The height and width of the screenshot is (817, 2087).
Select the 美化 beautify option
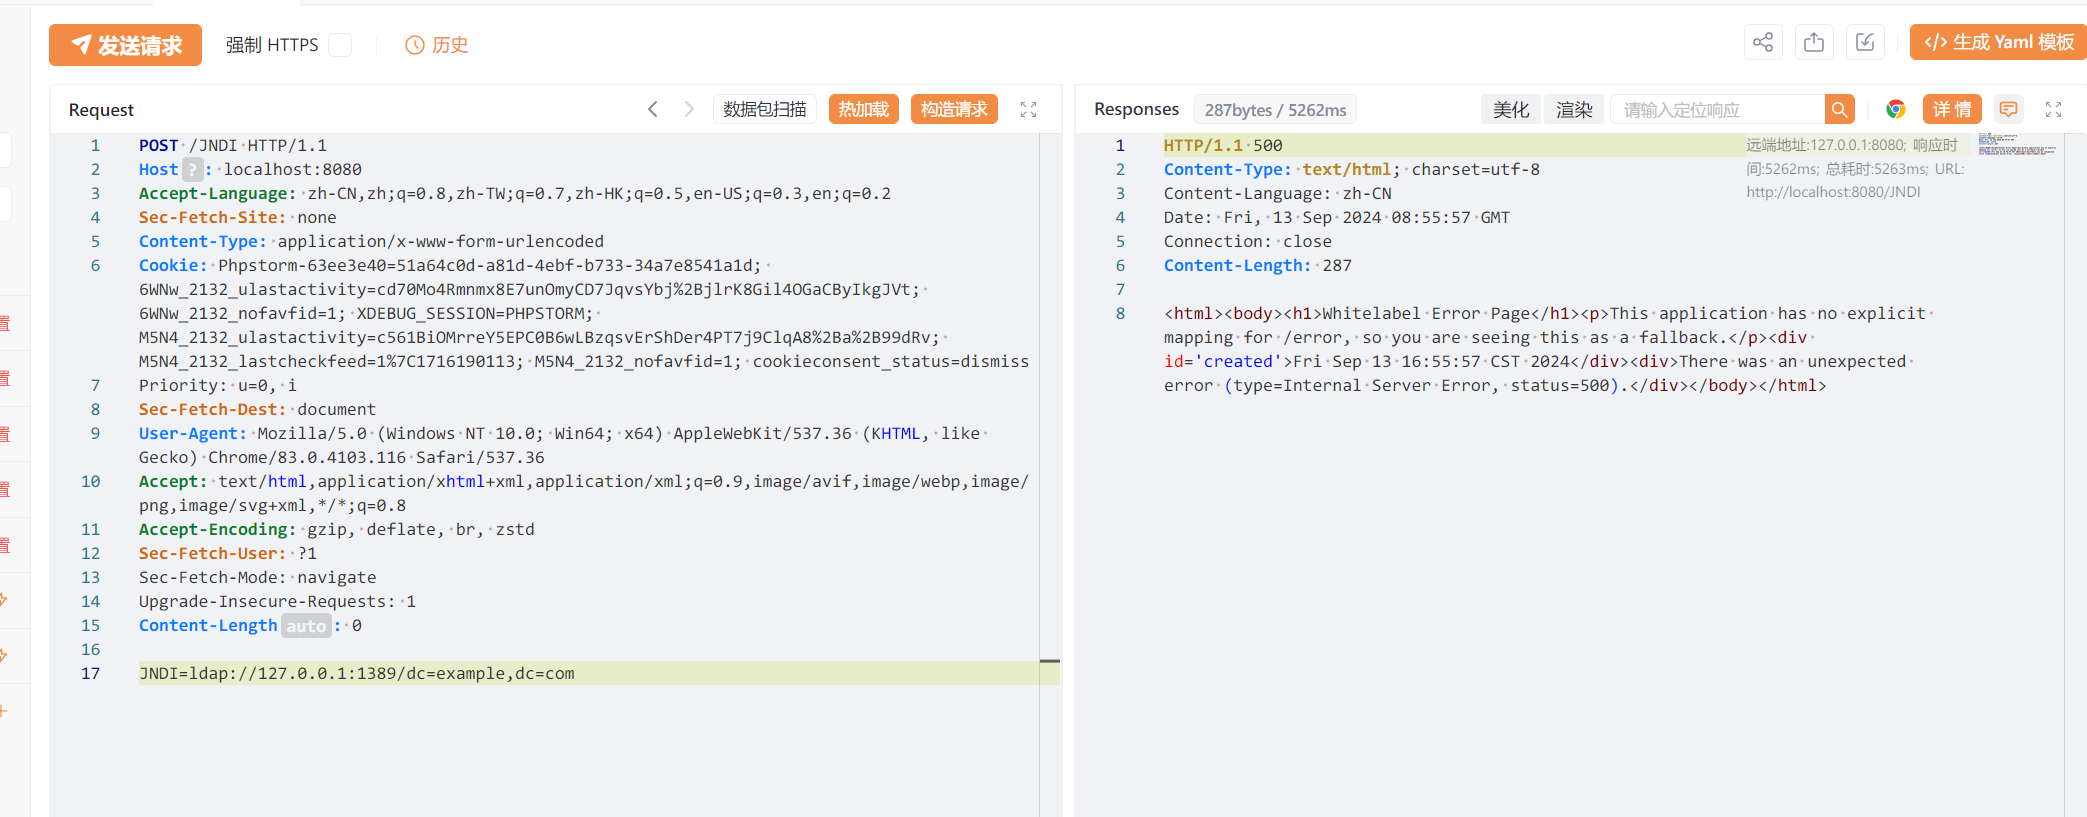tap(1511, 110)
